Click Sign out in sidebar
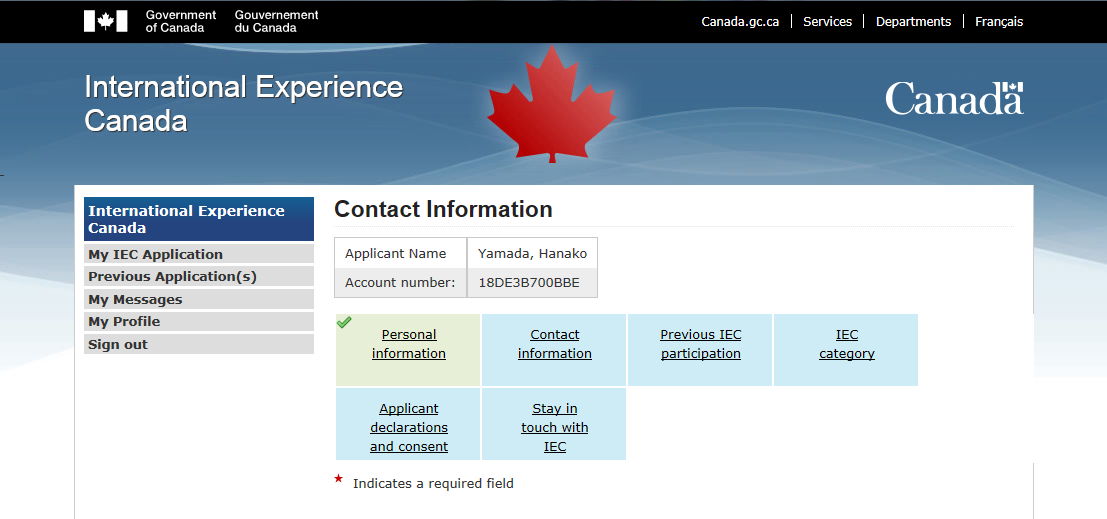 point(199,345)
